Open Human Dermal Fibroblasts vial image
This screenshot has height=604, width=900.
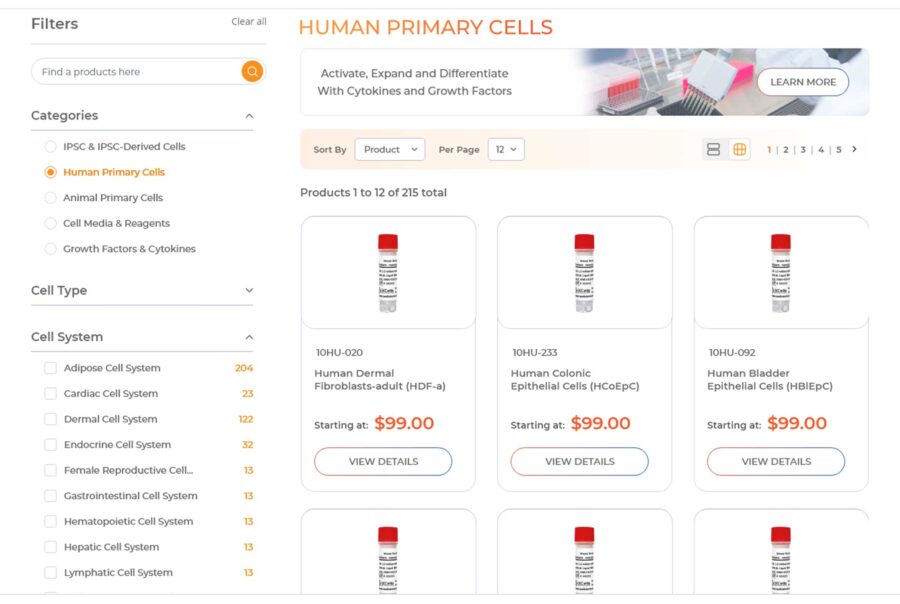pyautogui.click(x=388, y=272)
